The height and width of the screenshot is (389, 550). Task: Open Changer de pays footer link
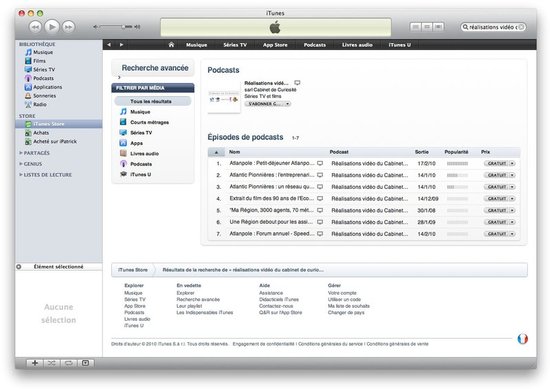(346, 313)
